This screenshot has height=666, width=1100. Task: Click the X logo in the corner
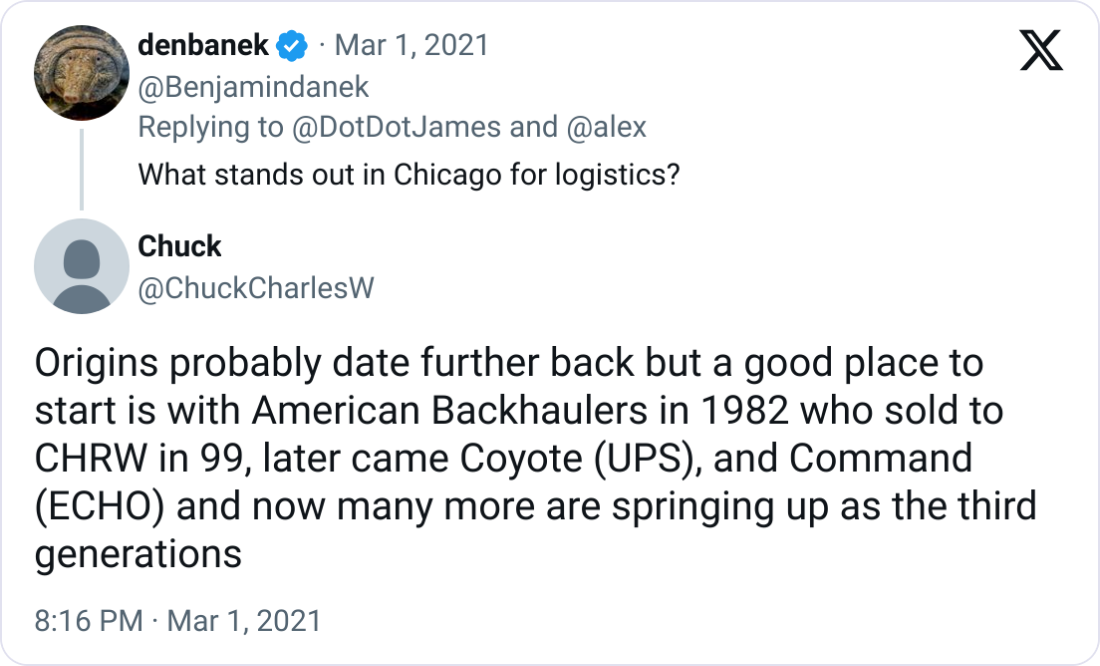pos(1041,50)
